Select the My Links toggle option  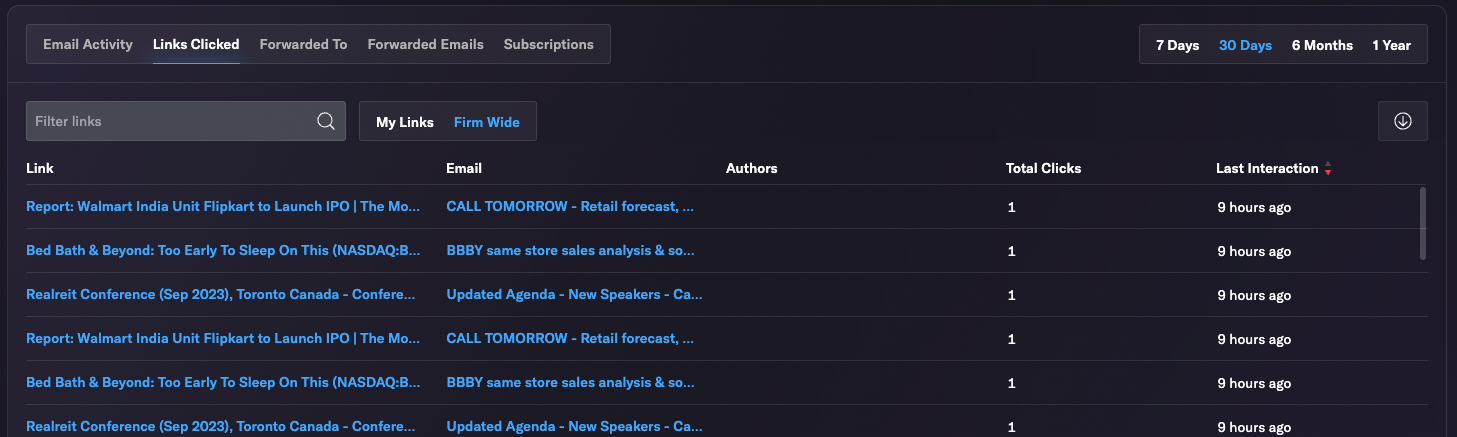405,122
